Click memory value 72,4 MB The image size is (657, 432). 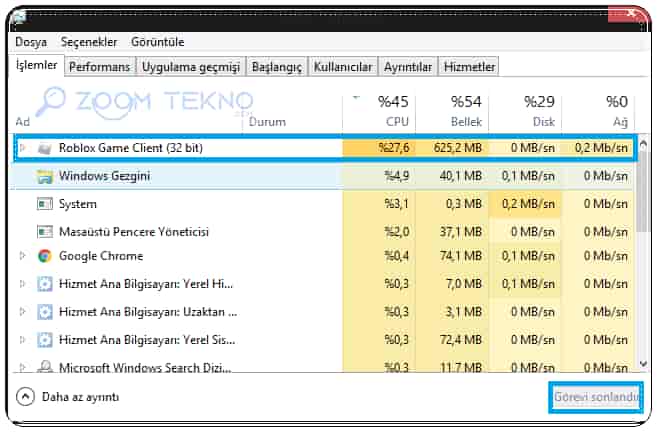point(460,340)
